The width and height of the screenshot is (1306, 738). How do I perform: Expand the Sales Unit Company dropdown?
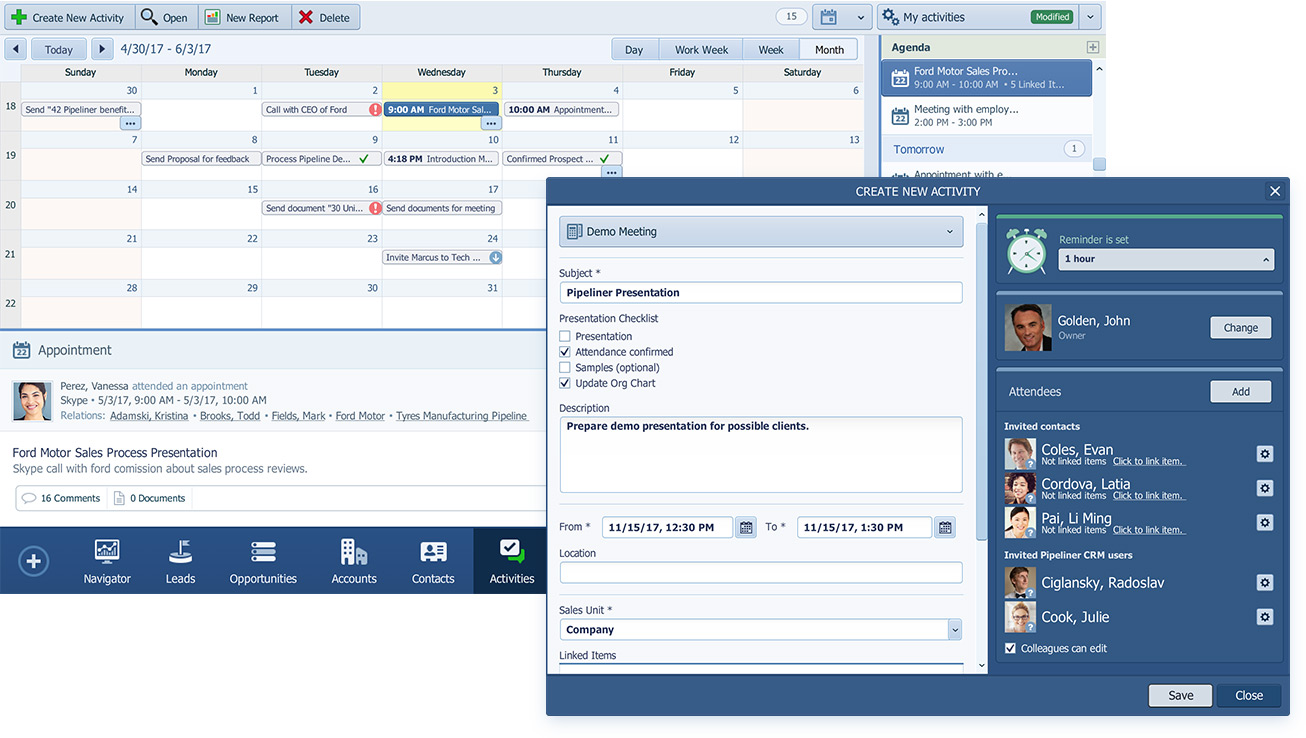pos(954,630)
